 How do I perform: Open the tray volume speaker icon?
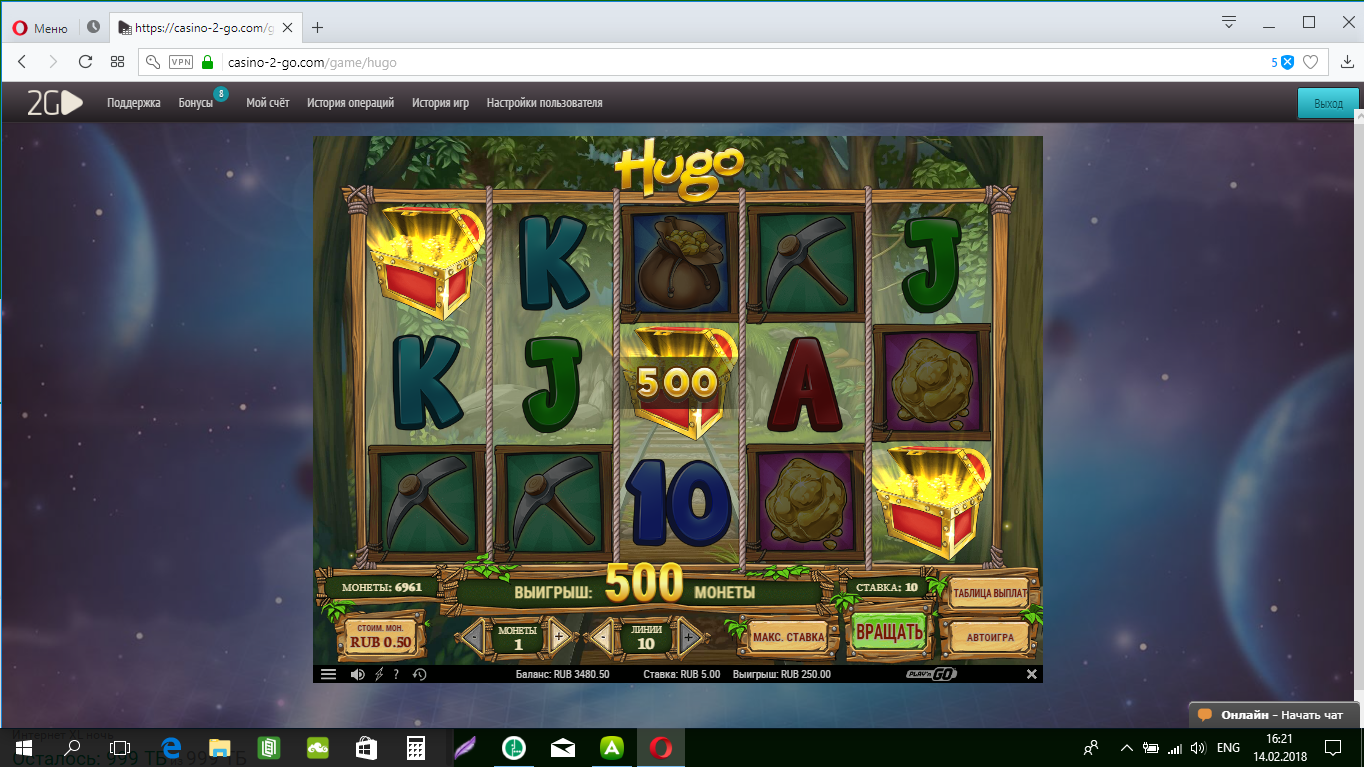(1198, 747)
